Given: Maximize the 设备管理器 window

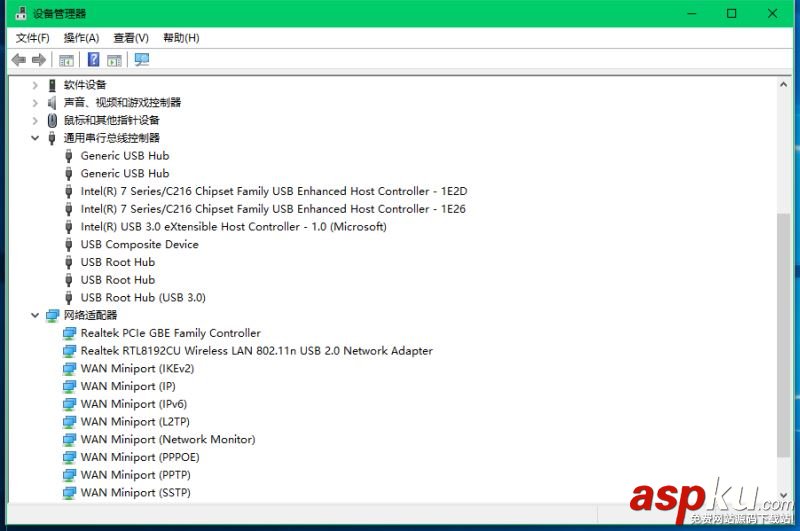Looking at the screenshot, I should tap(732, 13).
